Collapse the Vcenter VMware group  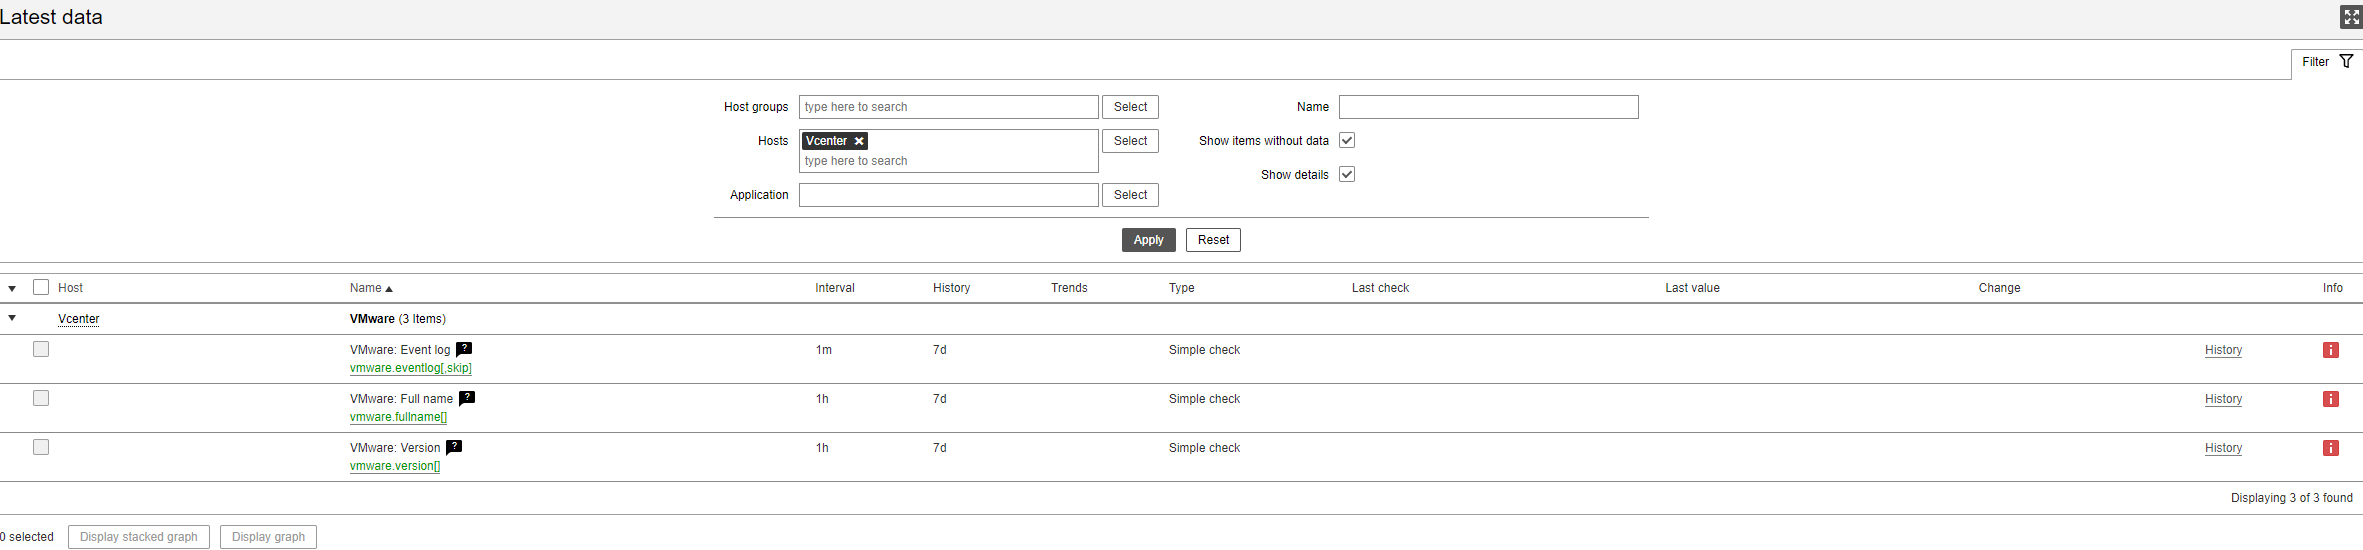point(12,318)
